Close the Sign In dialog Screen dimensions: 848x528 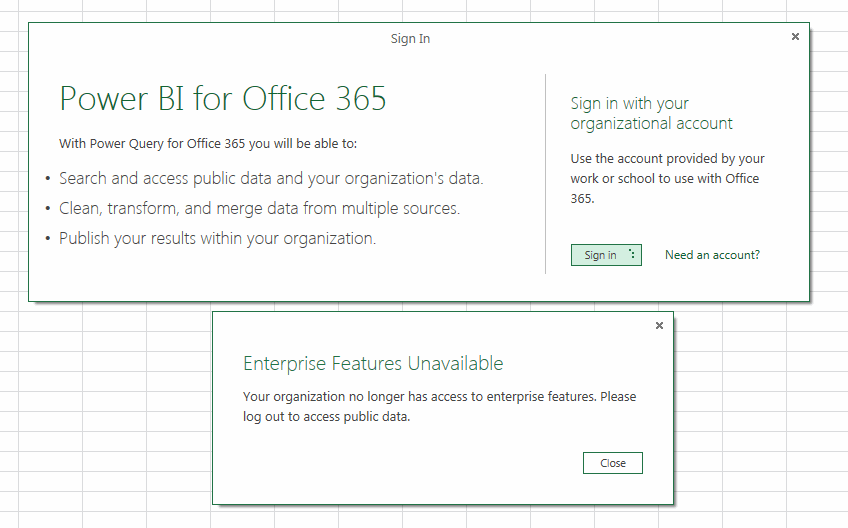[795, 36]
